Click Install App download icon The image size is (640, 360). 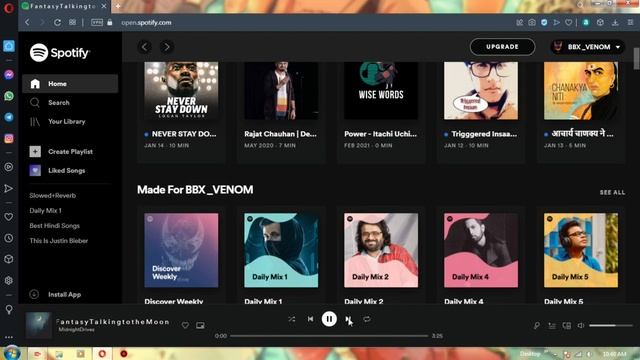click(34, 294)
